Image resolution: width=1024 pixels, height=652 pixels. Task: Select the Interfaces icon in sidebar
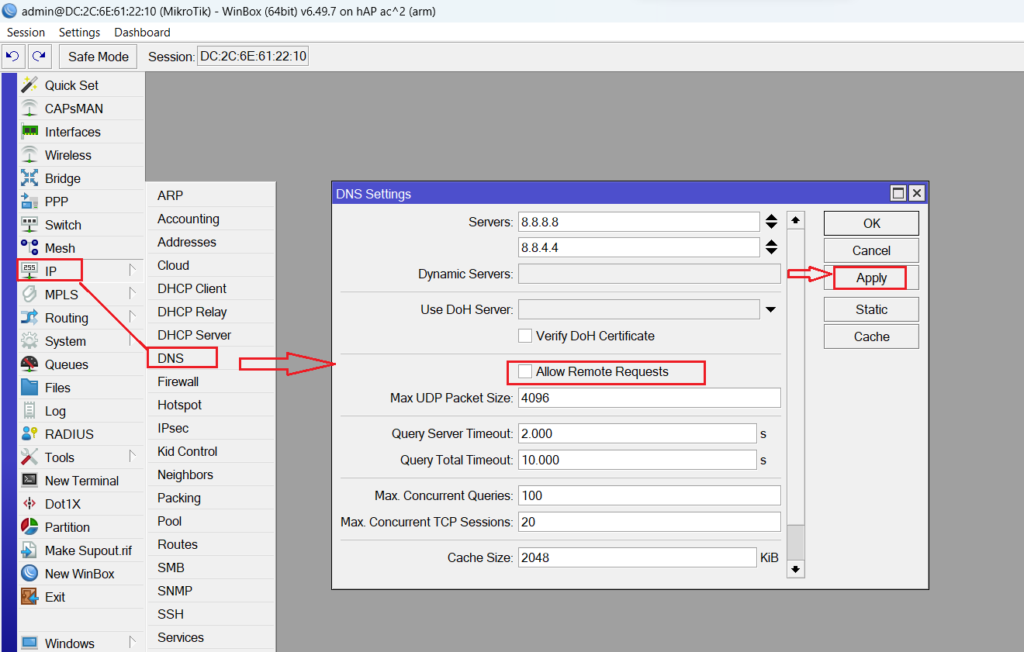30,132
